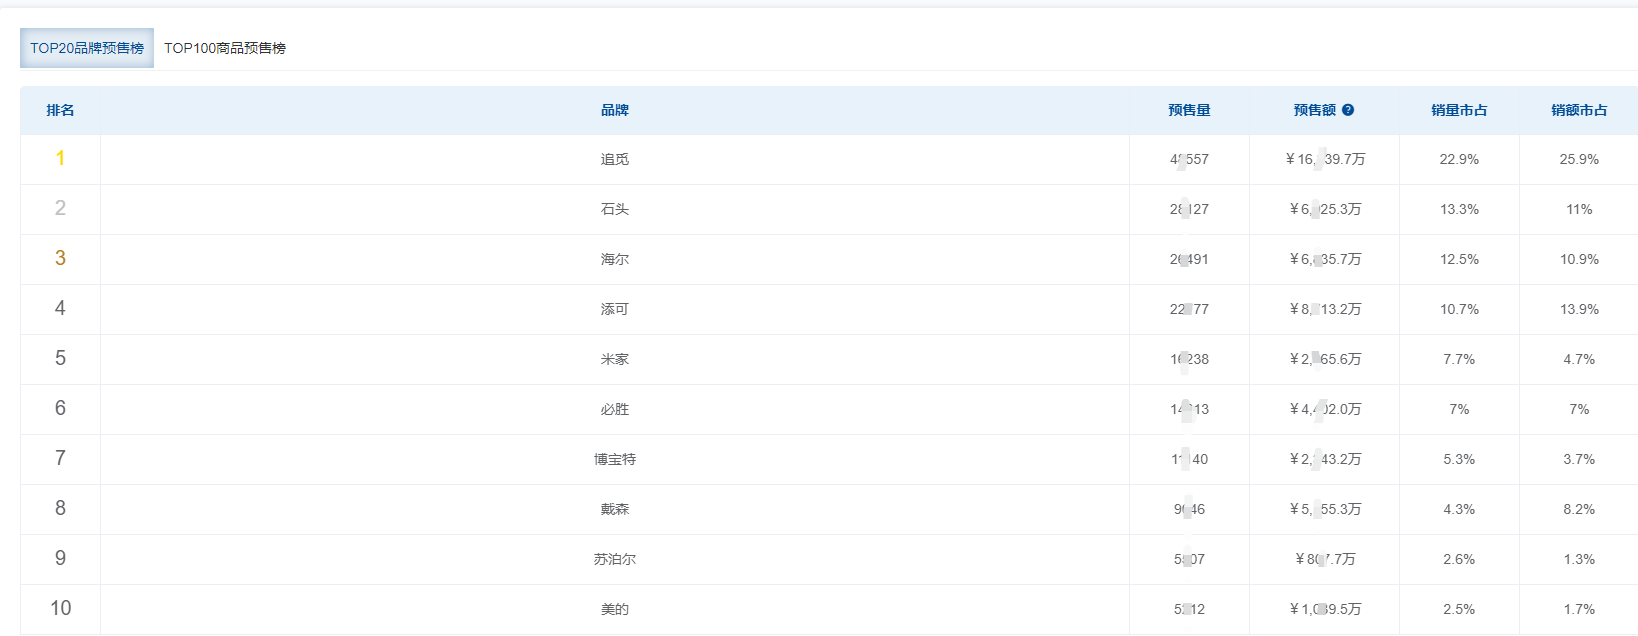This screenshot has width=1638, height=636.
Task: Click 博宝特's 销额市占 value 3.7%
Action: point(1579,459)
